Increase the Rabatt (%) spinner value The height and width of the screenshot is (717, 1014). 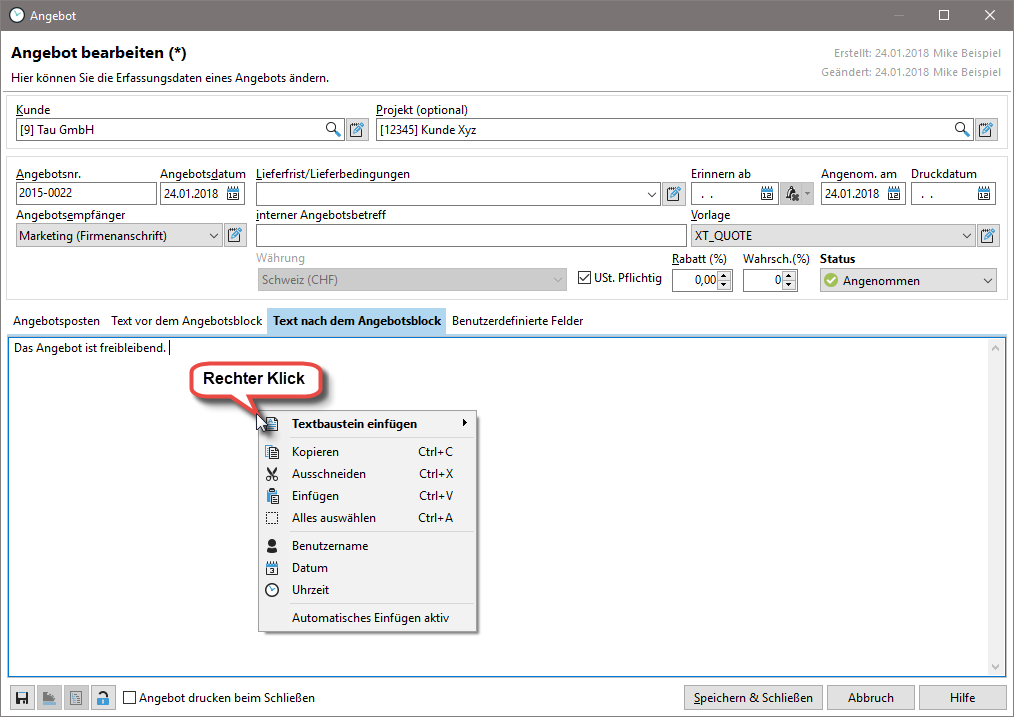coord(726,276)
